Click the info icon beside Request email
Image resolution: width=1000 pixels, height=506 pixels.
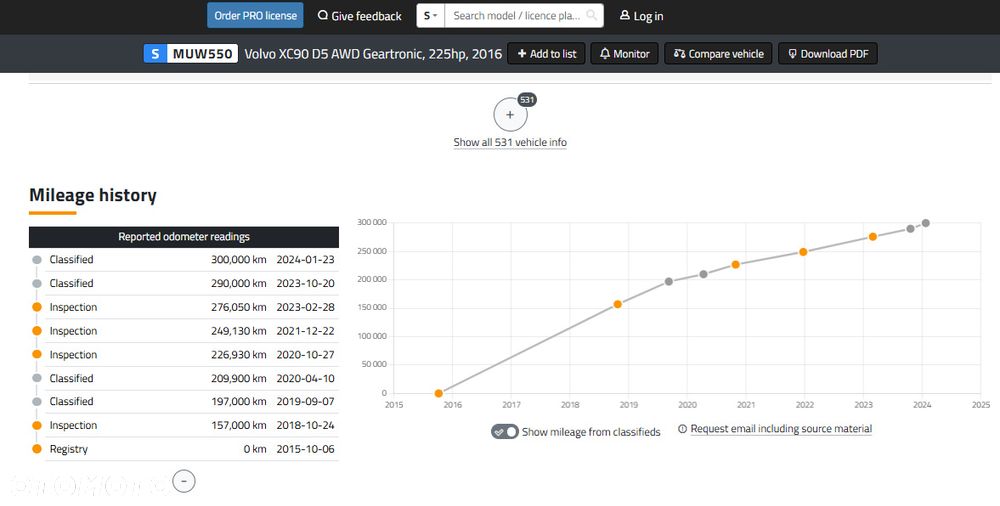click(x=682, y=429)
